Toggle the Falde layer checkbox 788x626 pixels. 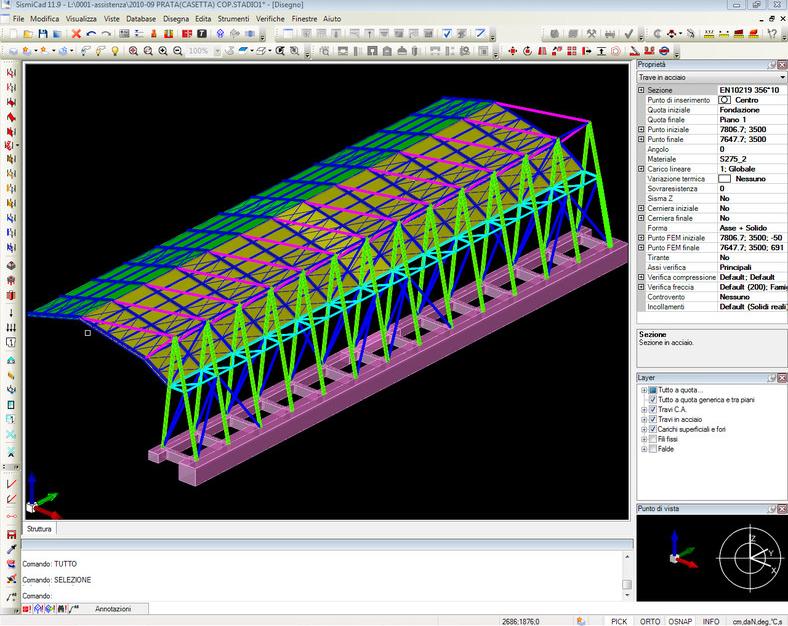(x=652, y=449)
